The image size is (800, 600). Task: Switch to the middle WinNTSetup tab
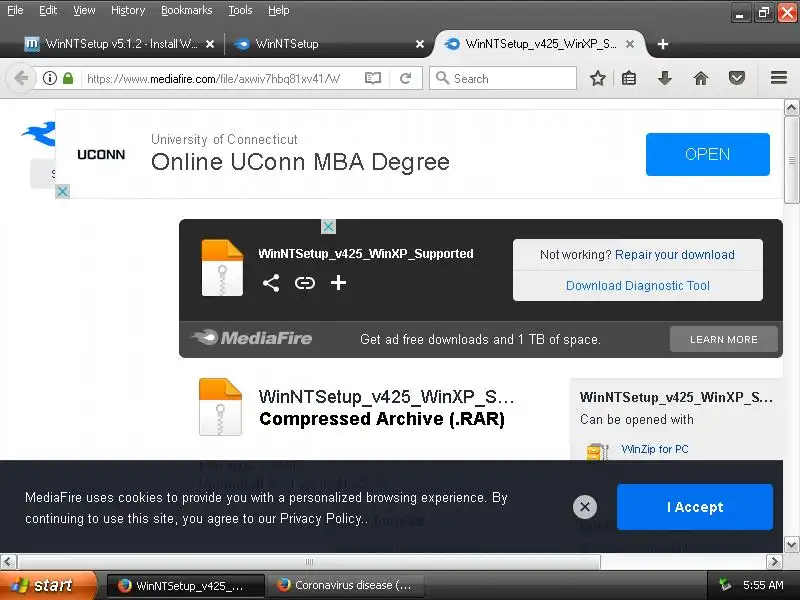327,44
